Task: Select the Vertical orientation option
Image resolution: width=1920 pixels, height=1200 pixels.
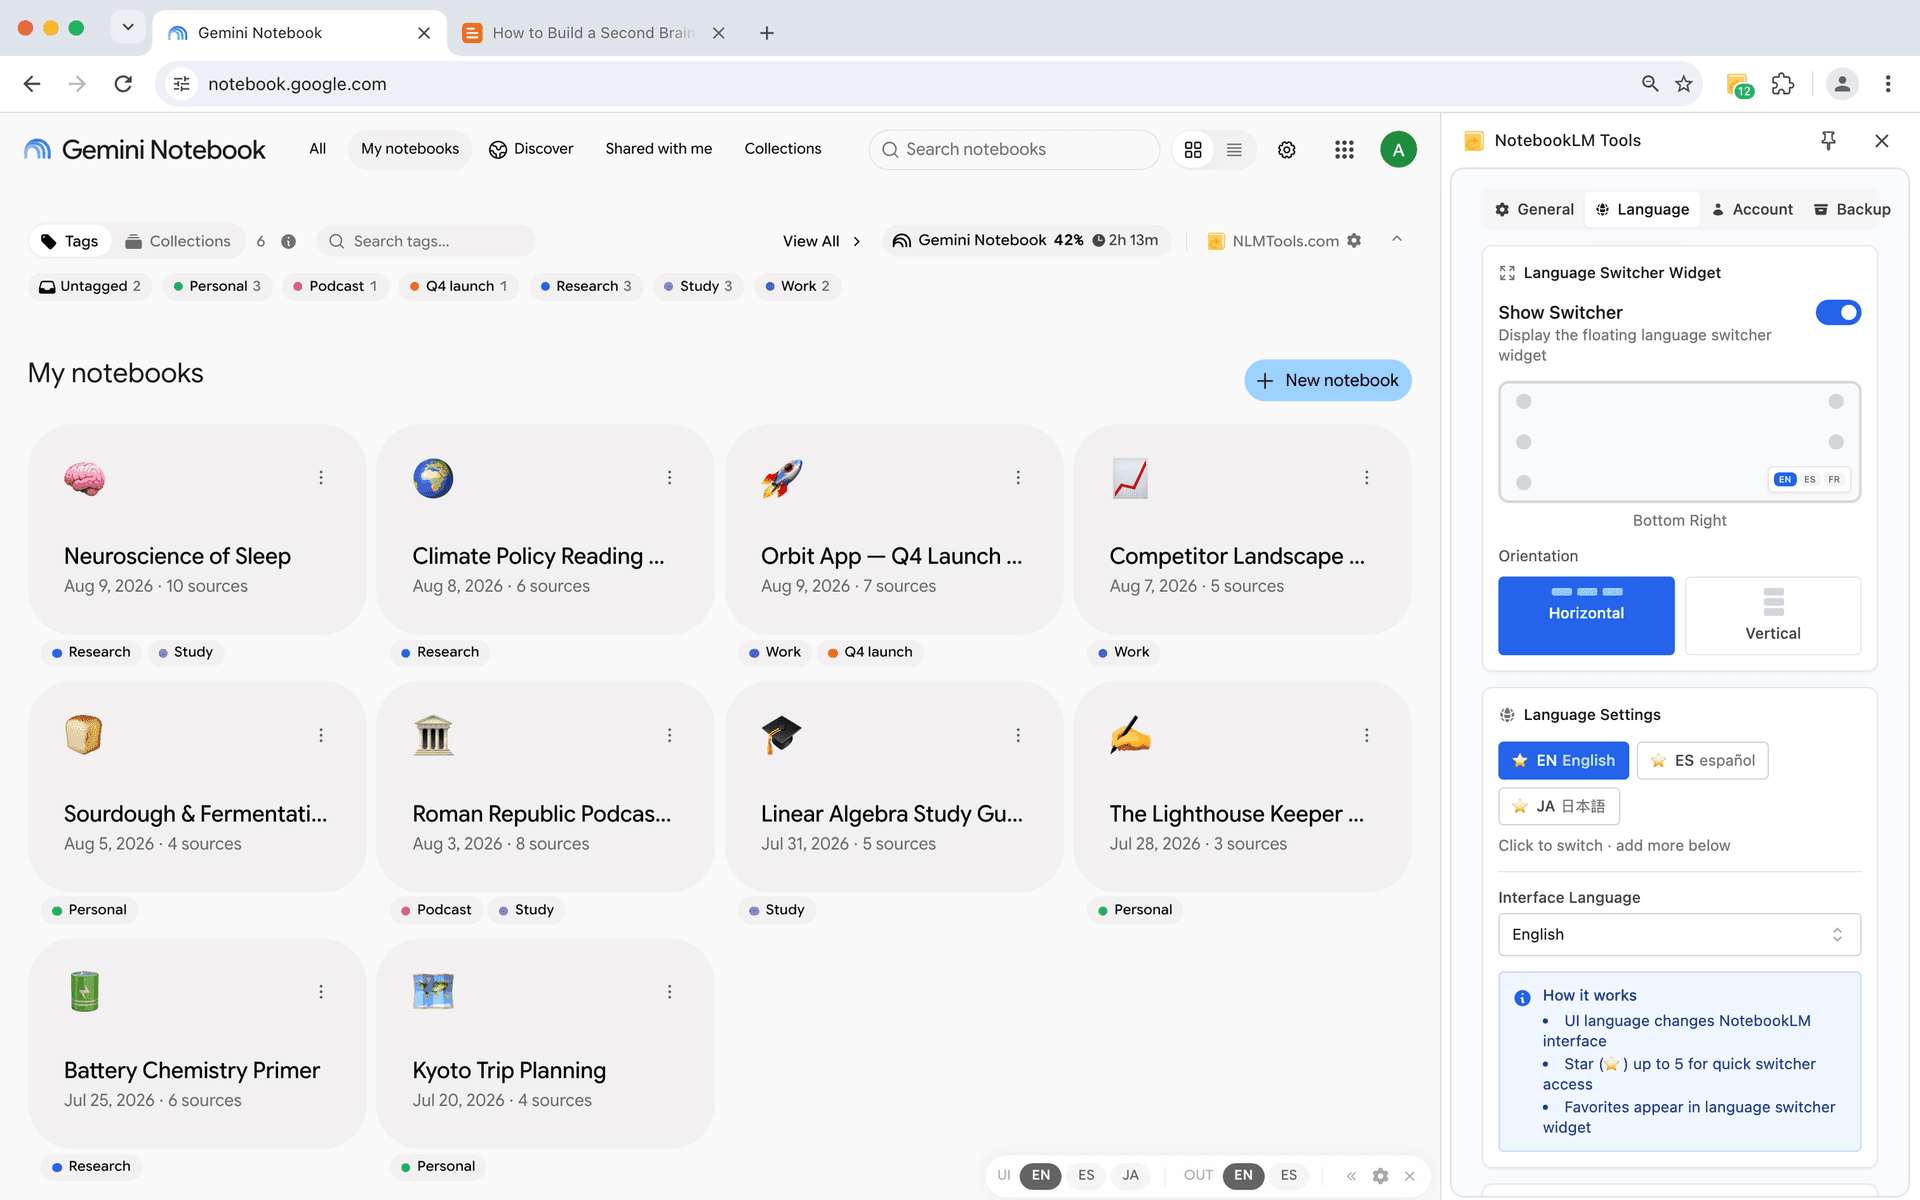Action: point(1773,616)
